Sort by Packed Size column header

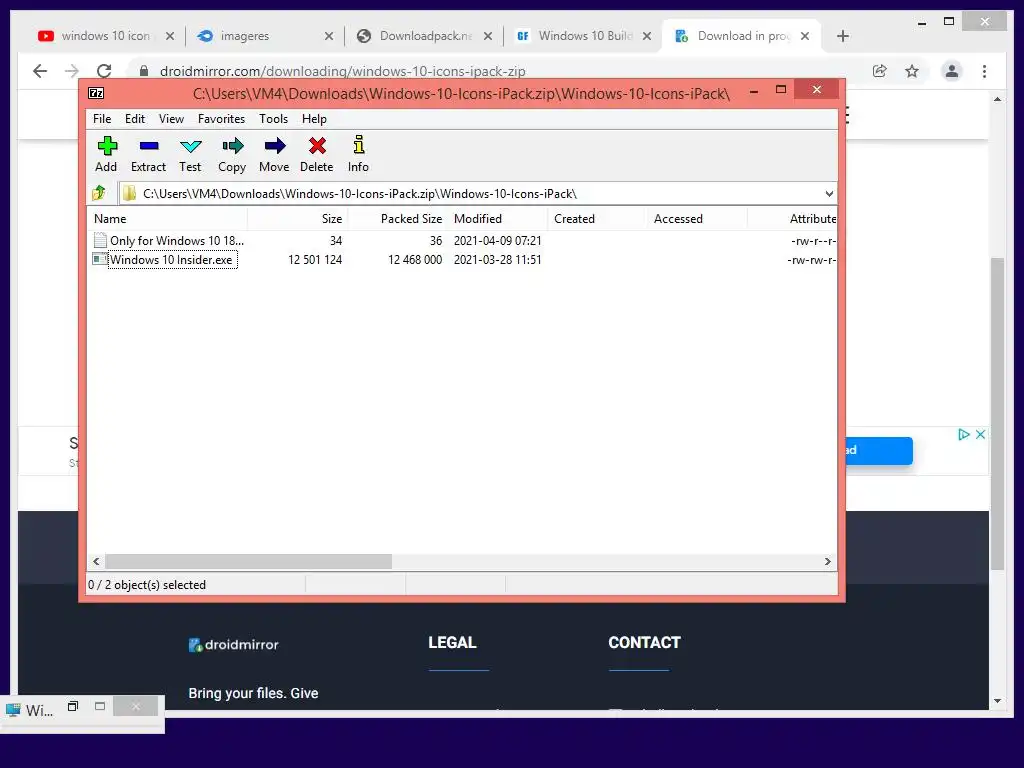pyautogui.click(x=397, y=219)
